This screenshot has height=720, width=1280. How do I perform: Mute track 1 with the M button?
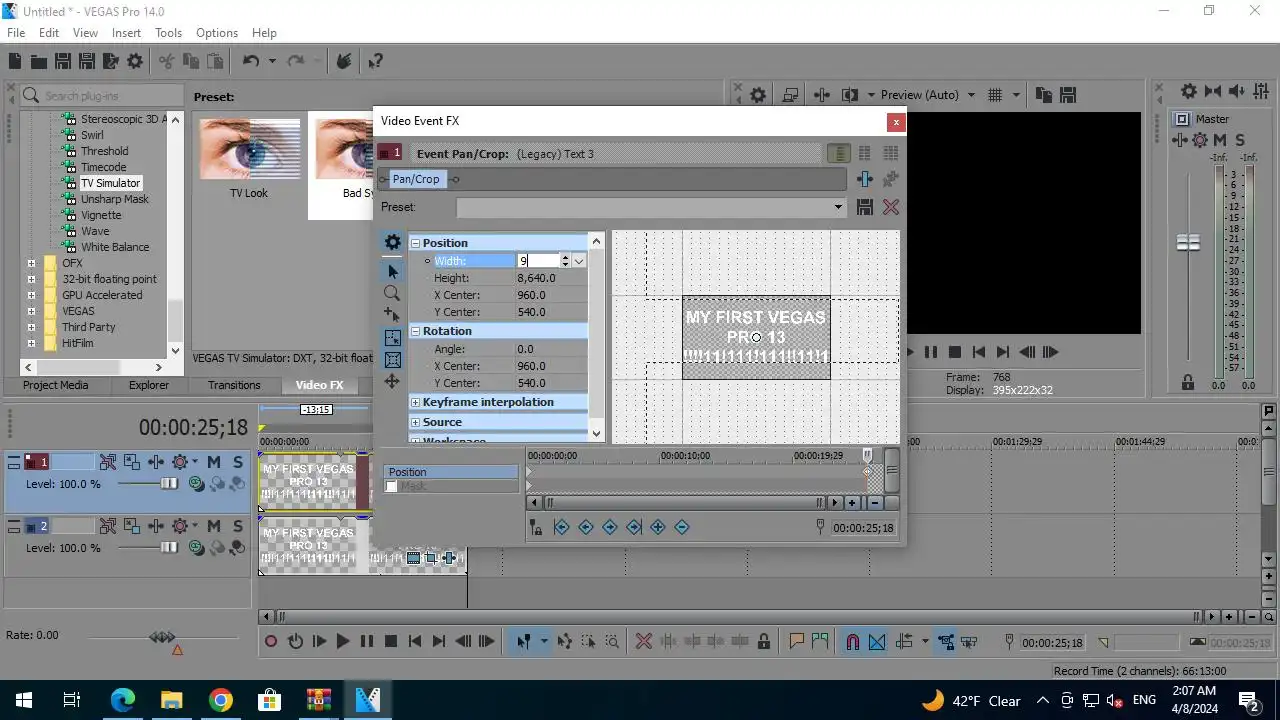(214, 462)
